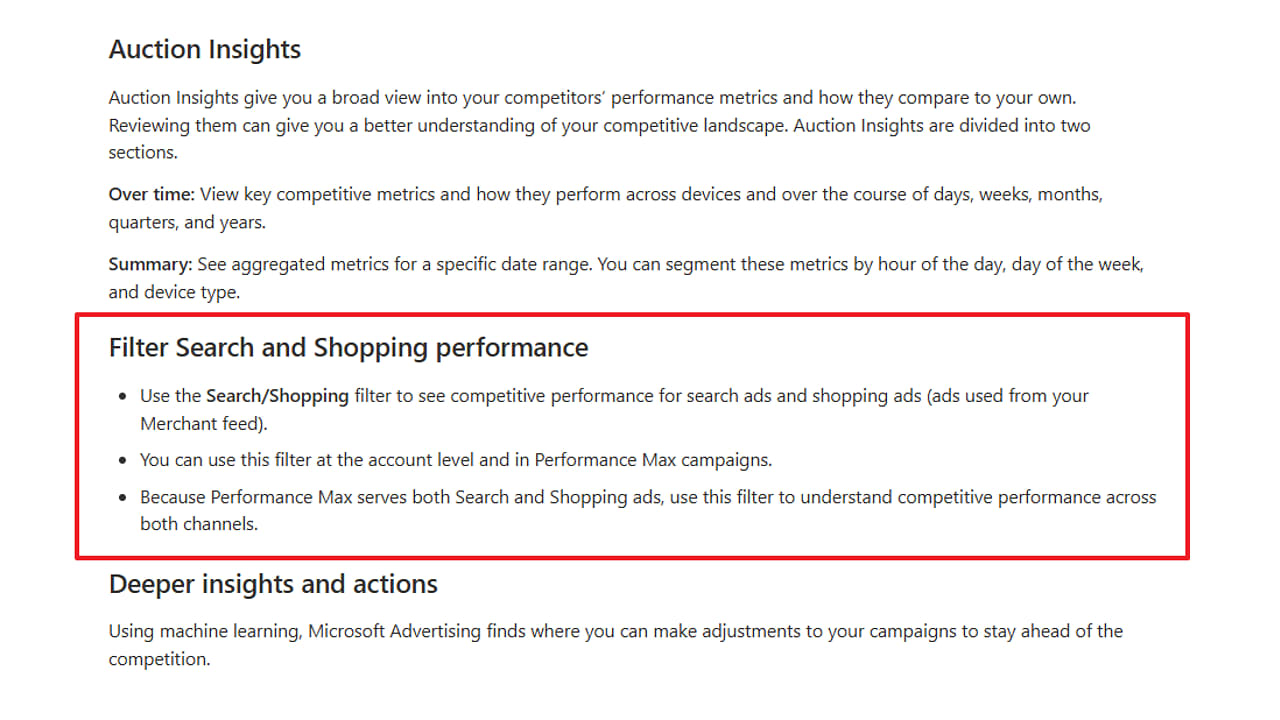The height and width of the screenshot is (720, 1280).
Task: Click the Deeper insights and actions heading
Action: (273, 584)
